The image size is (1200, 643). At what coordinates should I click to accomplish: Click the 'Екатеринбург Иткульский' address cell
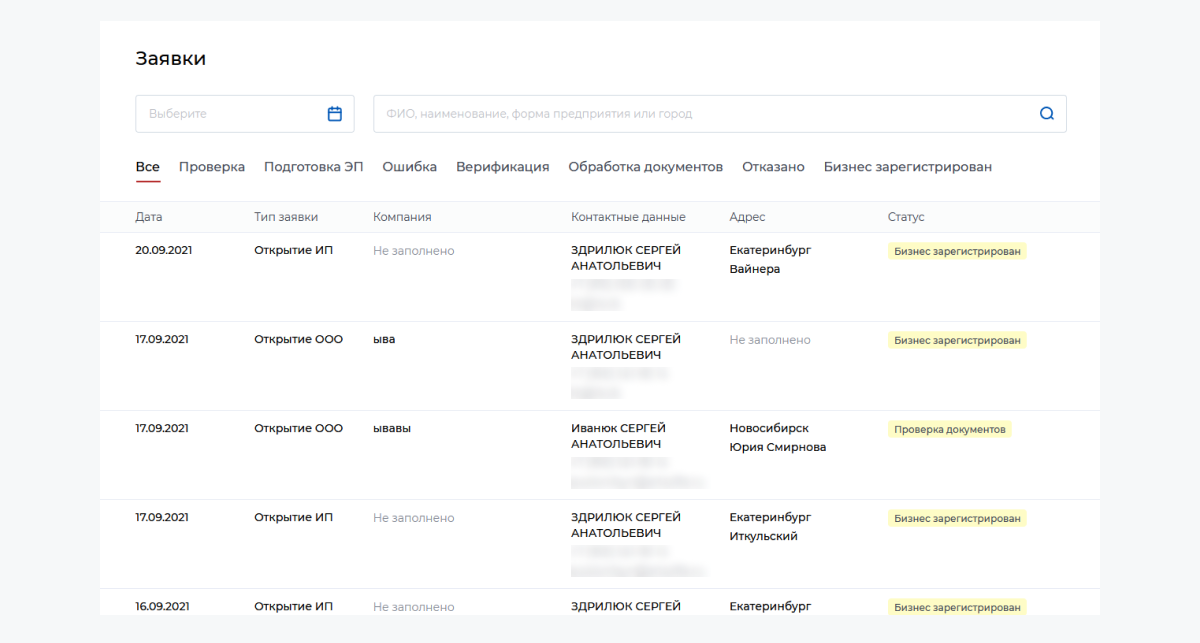point(770,526)
